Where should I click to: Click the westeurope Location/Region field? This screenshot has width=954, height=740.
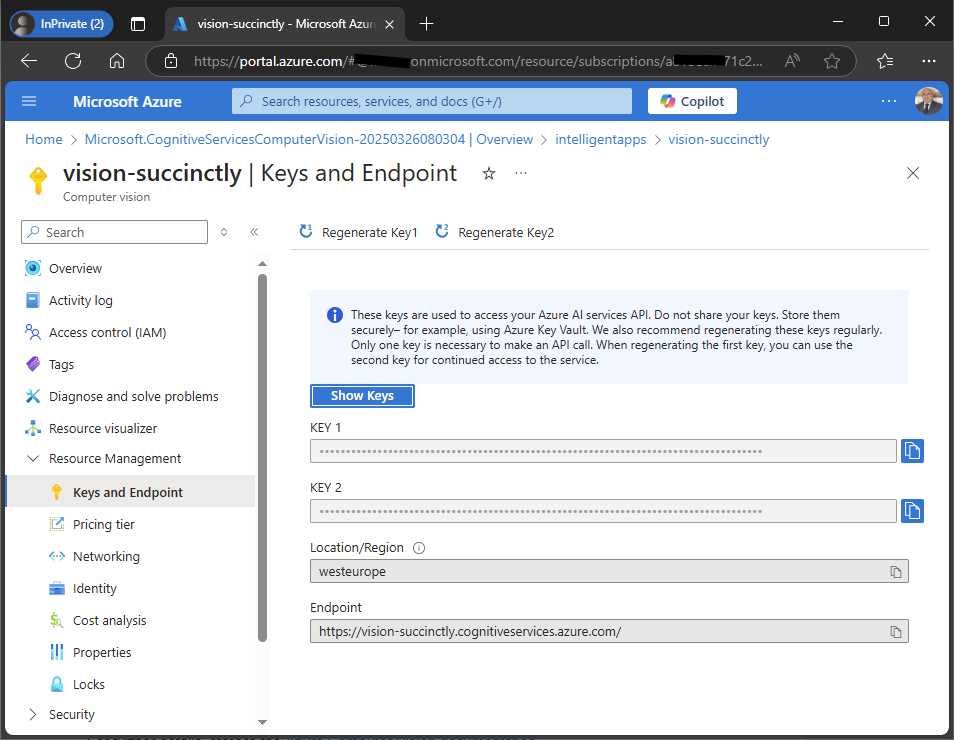(609, 571)
